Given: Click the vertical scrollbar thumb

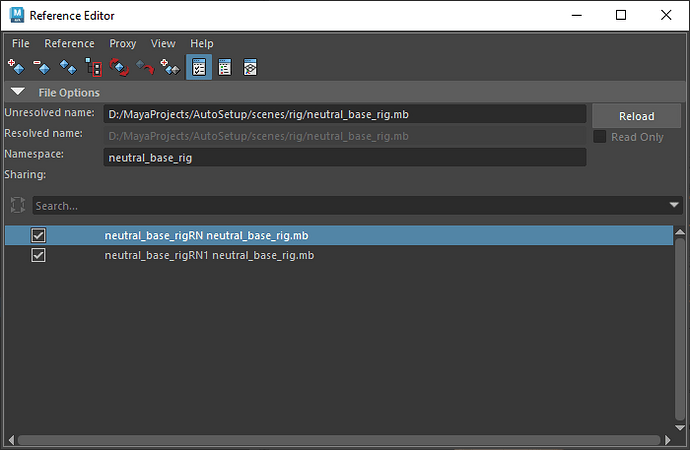Looking at the screenshot, I should tap(680, 329).
